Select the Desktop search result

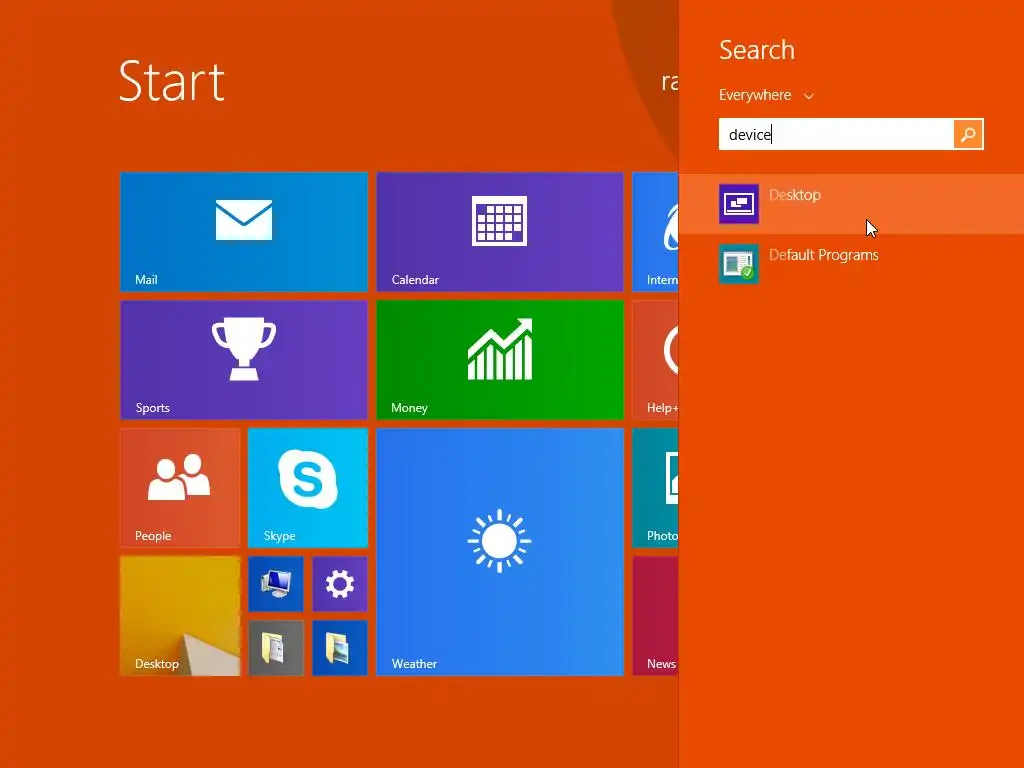click(x=852, y=204)
